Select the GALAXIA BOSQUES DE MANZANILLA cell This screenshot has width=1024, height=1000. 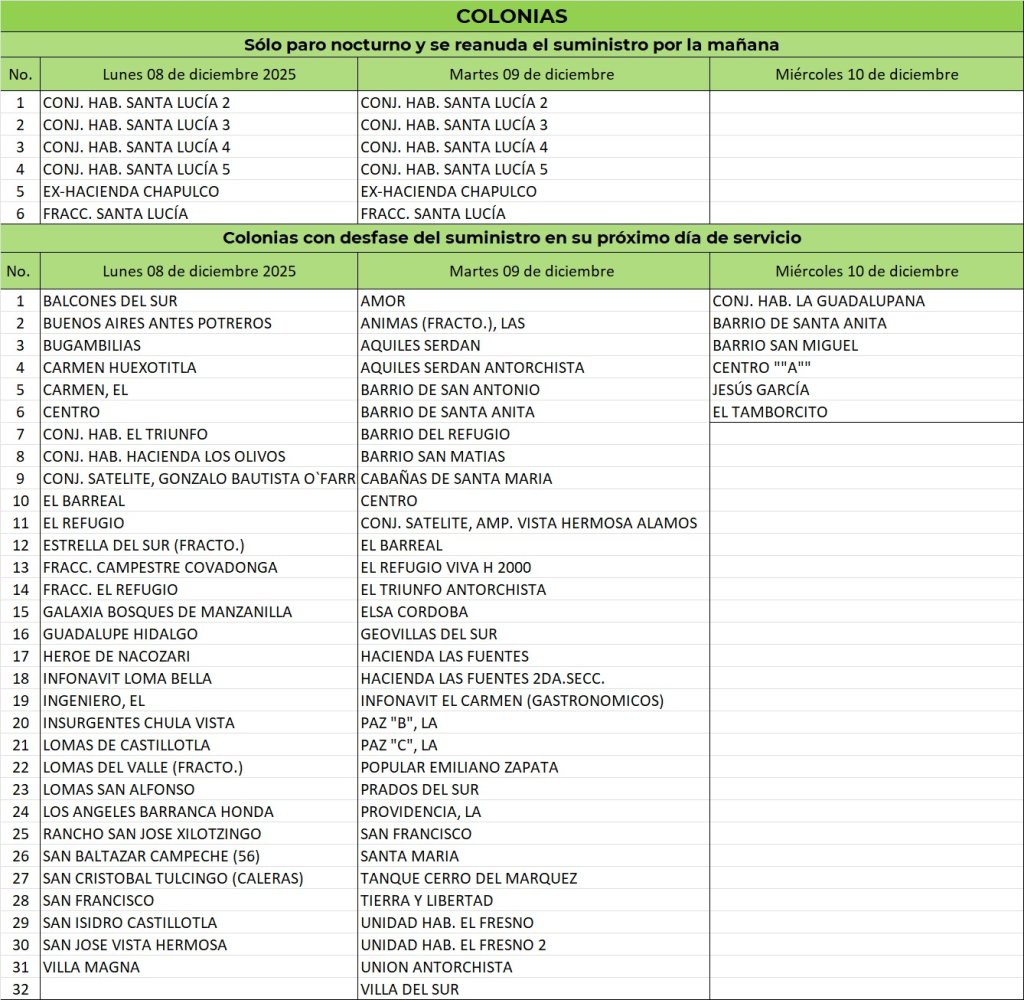tap(167, 611)
